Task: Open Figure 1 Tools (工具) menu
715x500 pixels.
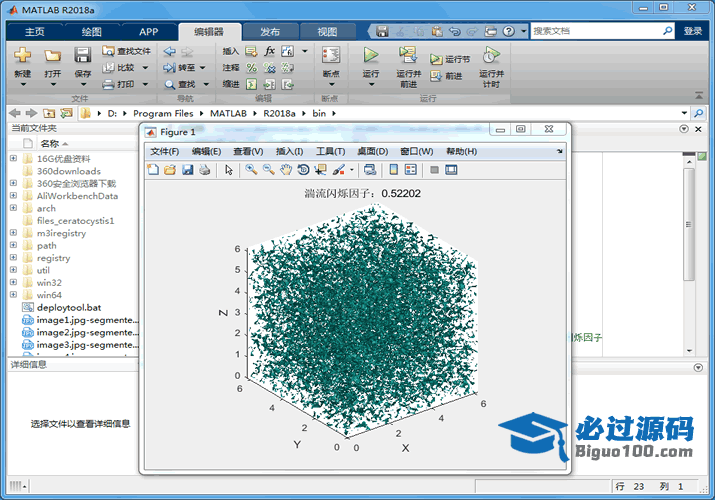Action: [331, 151]
